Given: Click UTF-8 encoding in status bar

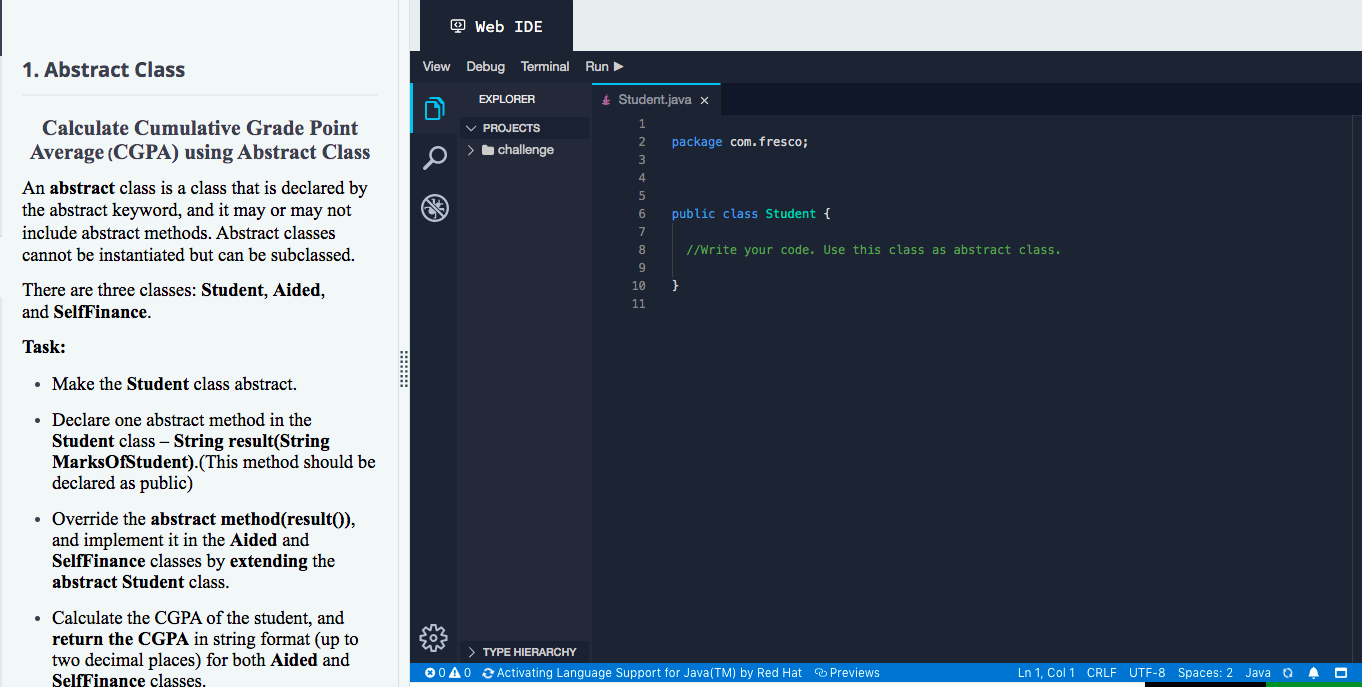Looking at the screenshot, I should 1147,672.
